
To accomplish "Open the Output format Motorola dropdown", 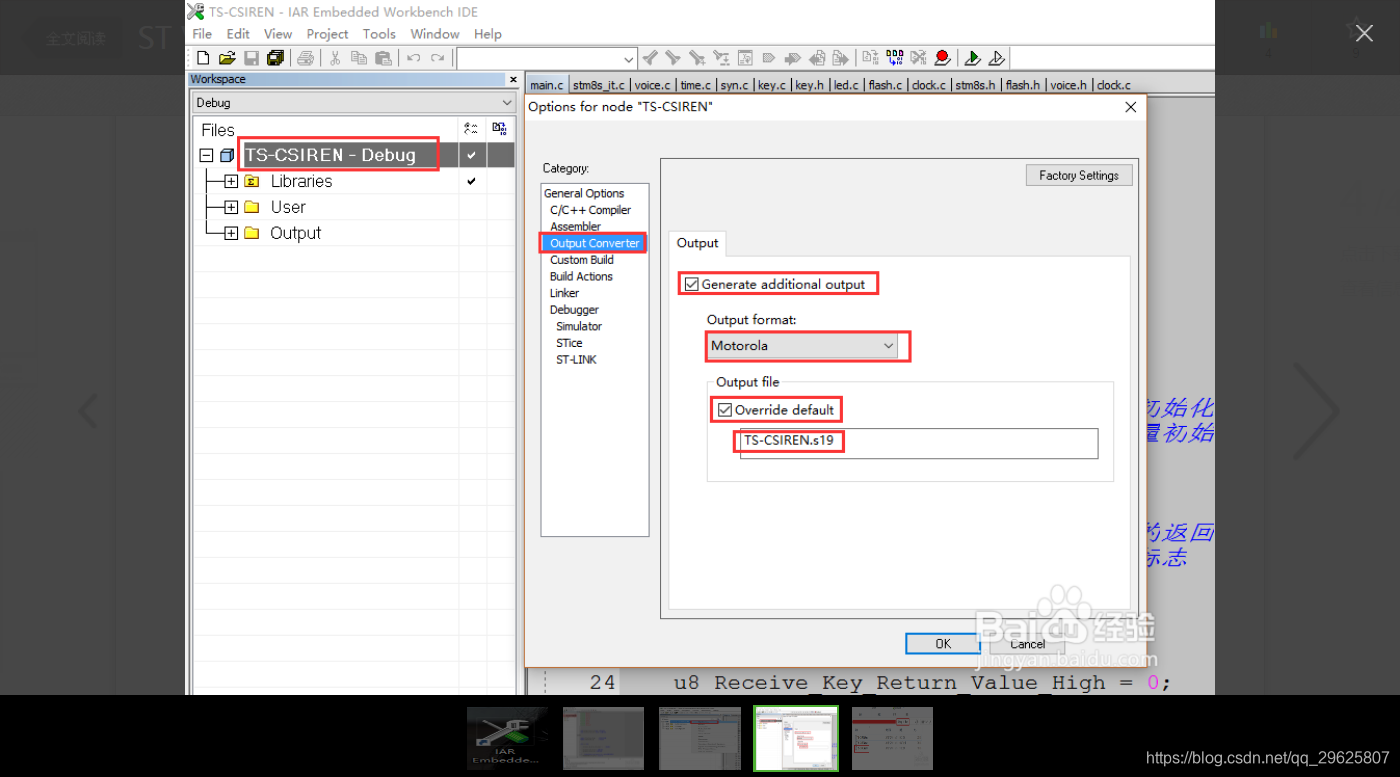I will [x=800, y=346].
